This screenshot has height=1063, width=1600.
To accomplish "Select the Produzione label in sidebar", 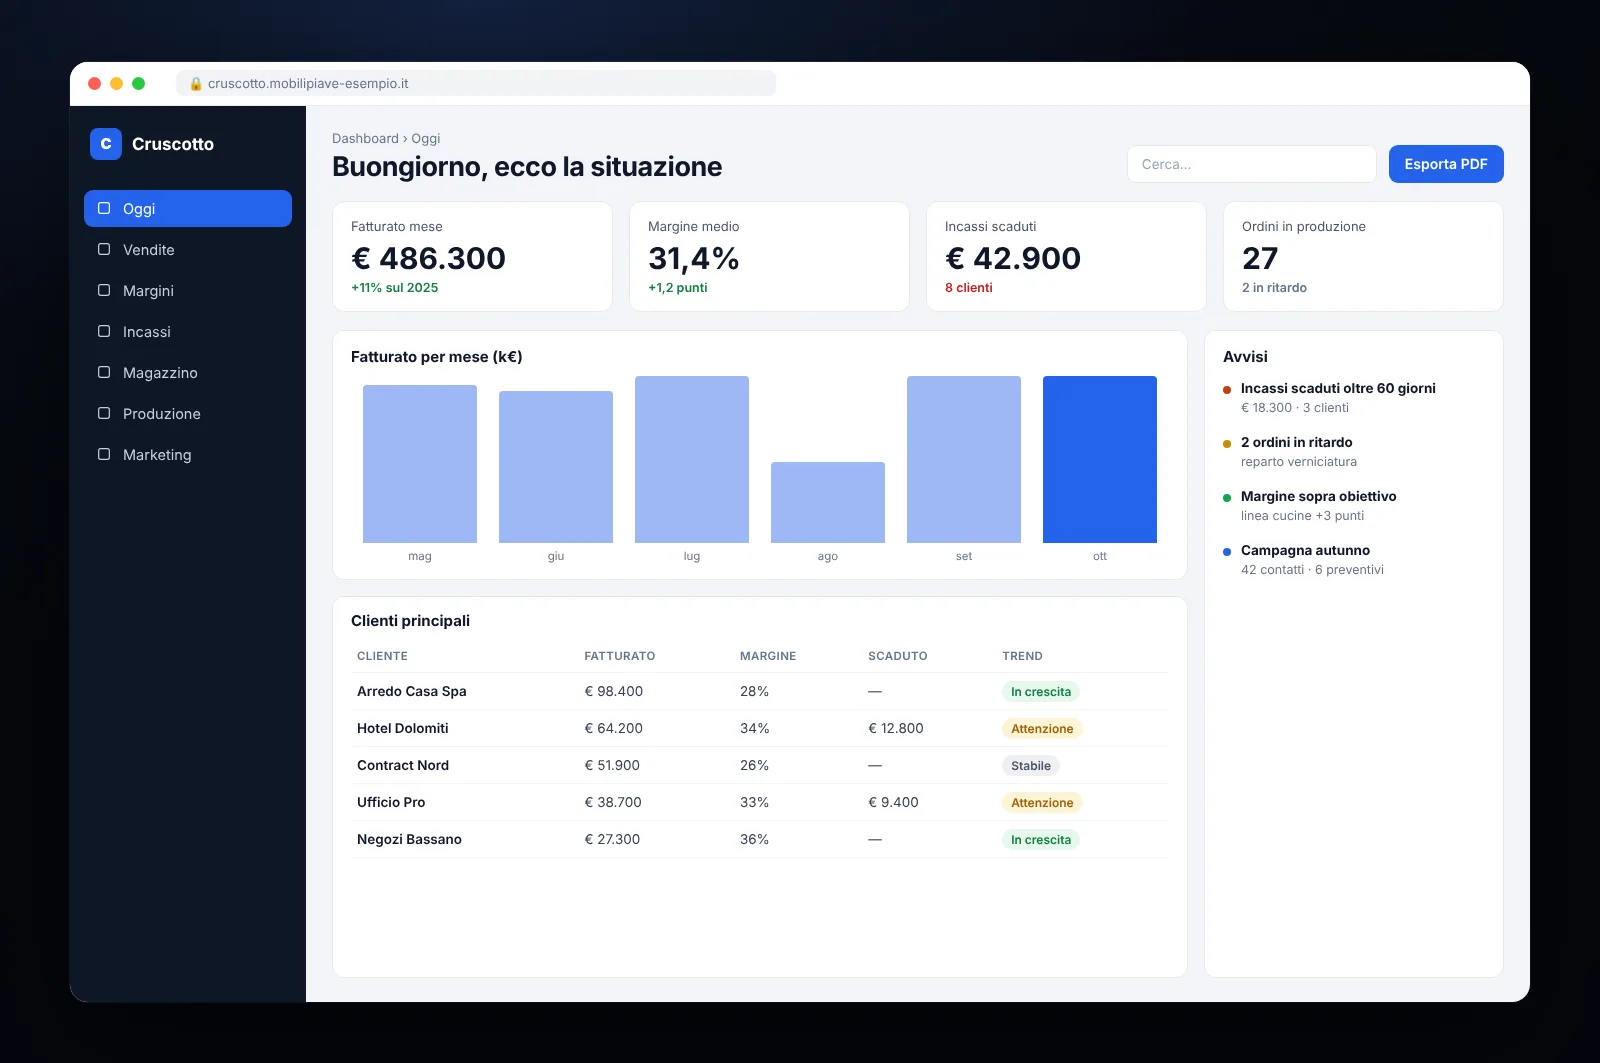I will pos(162,414).
